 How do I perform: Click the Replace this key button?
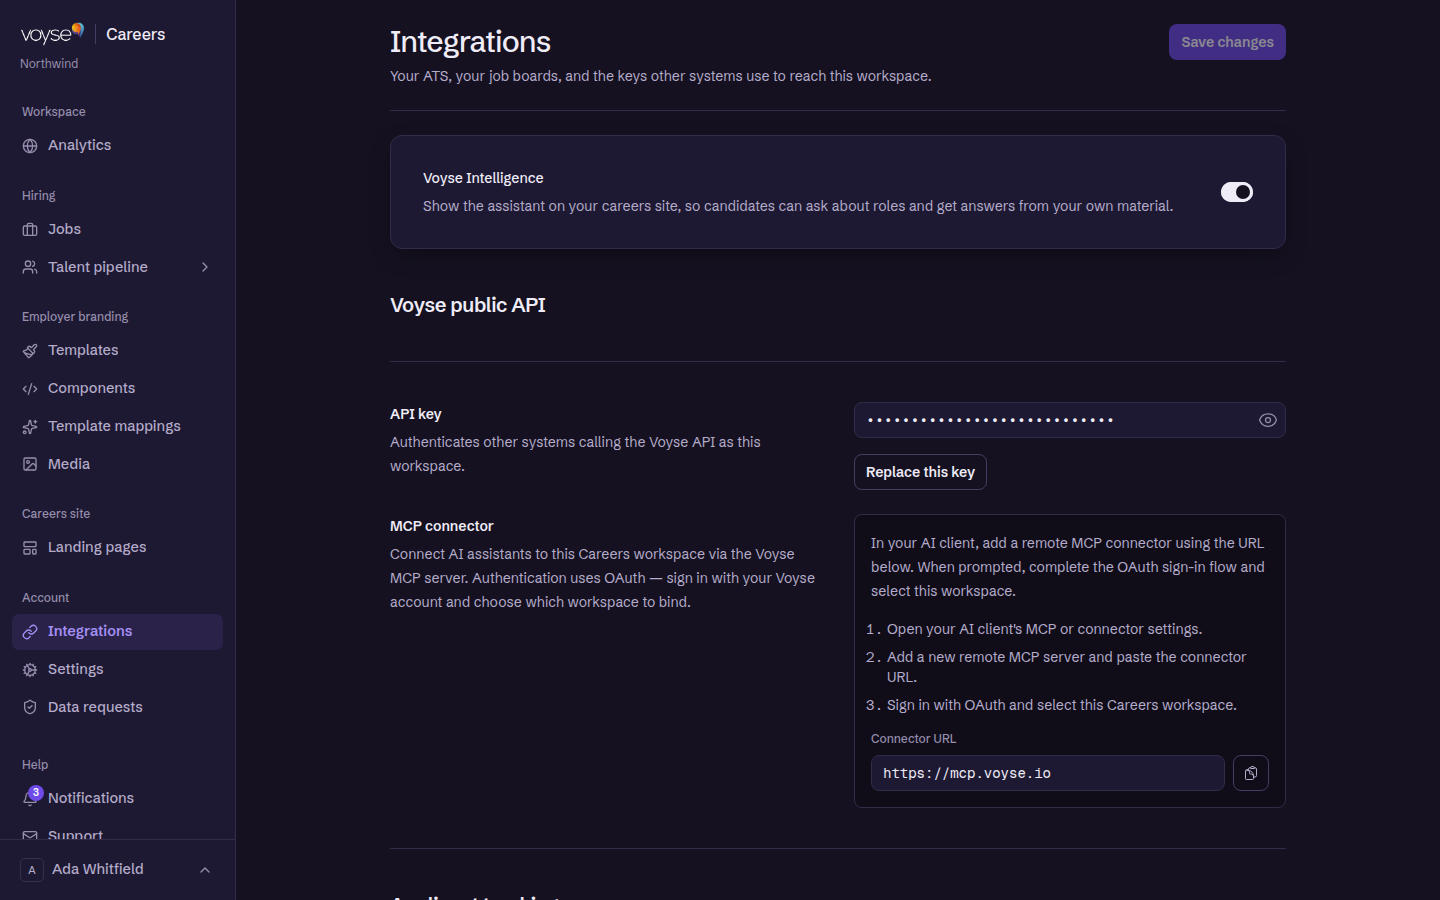(x=920, y=472)
